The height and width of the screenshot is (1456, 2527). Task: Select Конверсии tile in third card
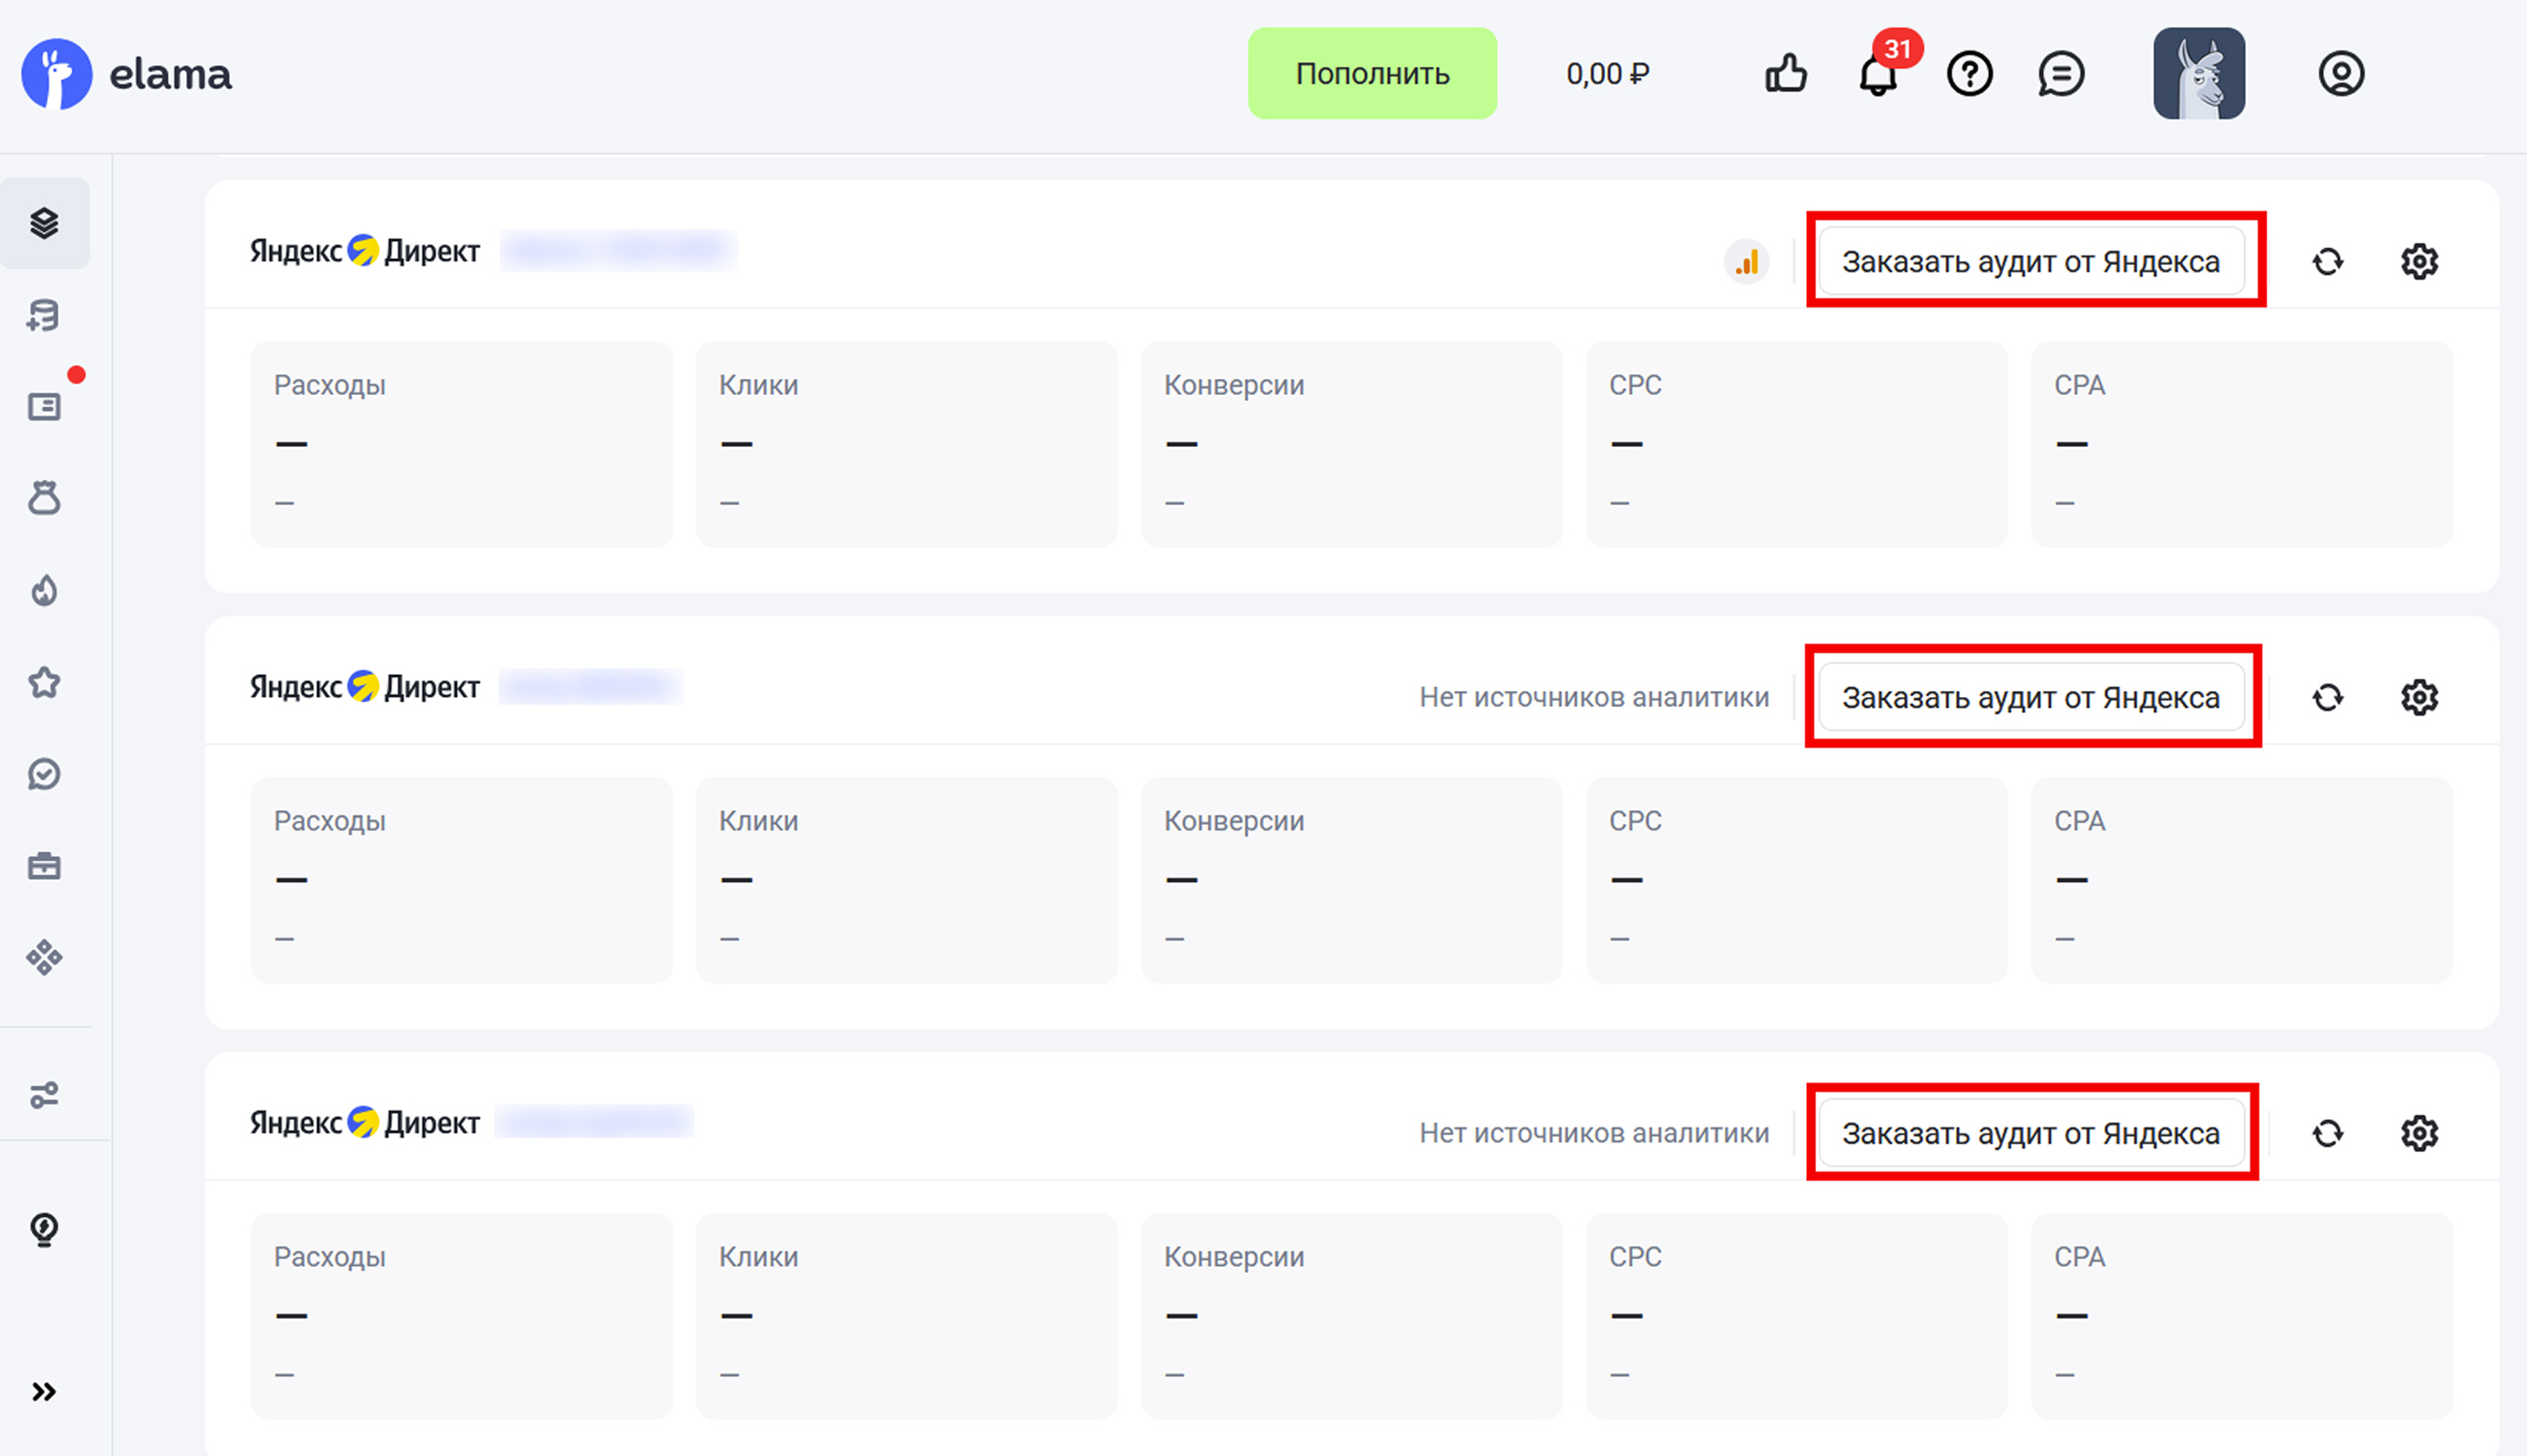tap(1352, 1317)
